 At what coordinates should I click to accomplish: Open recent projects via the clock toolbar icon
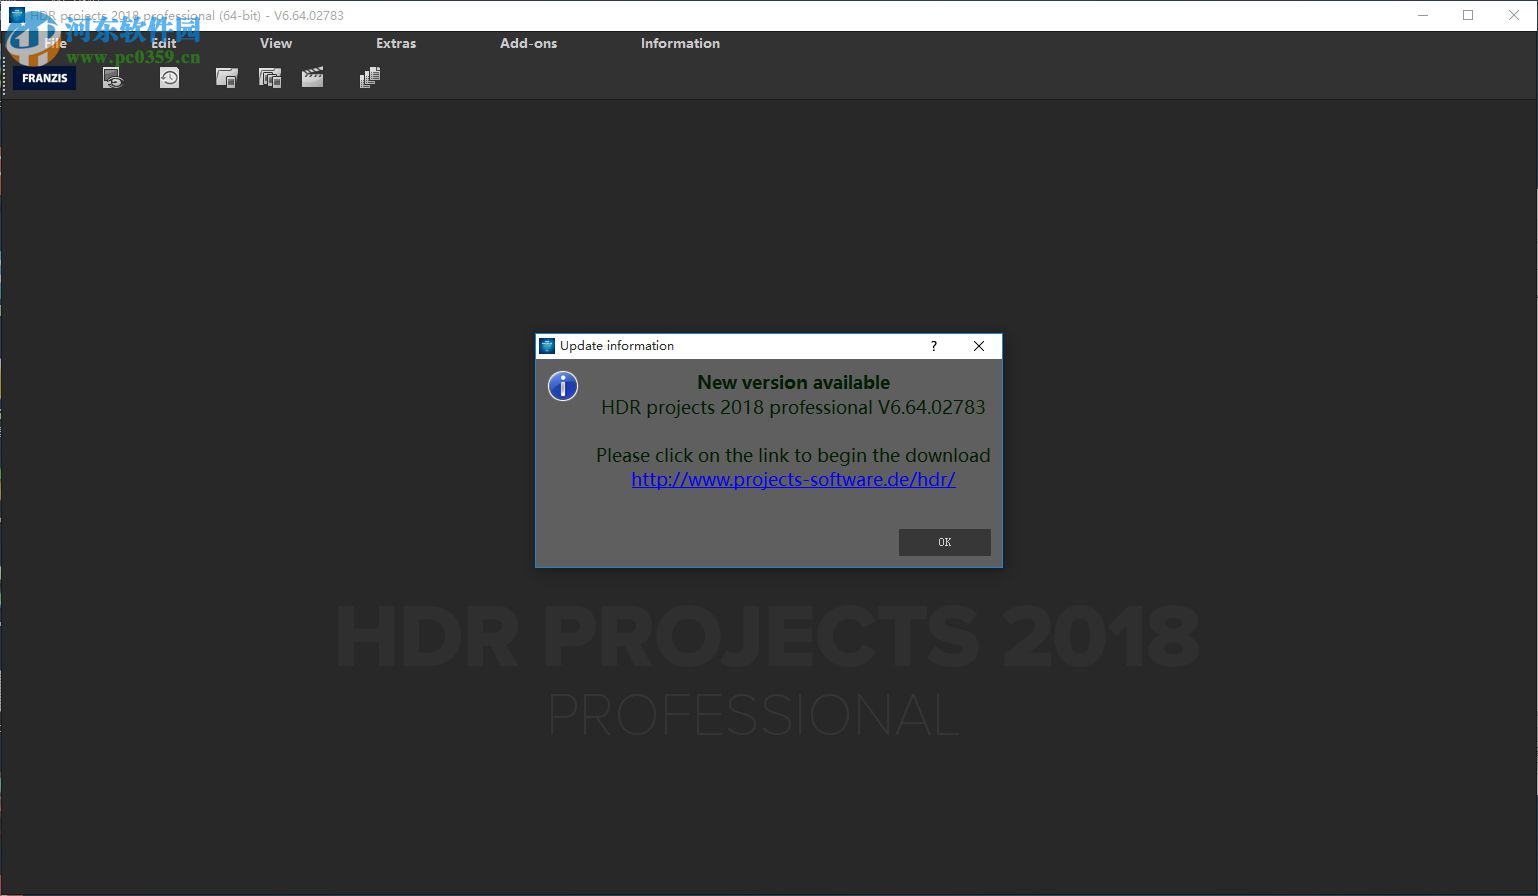click(x=169, y=77)
